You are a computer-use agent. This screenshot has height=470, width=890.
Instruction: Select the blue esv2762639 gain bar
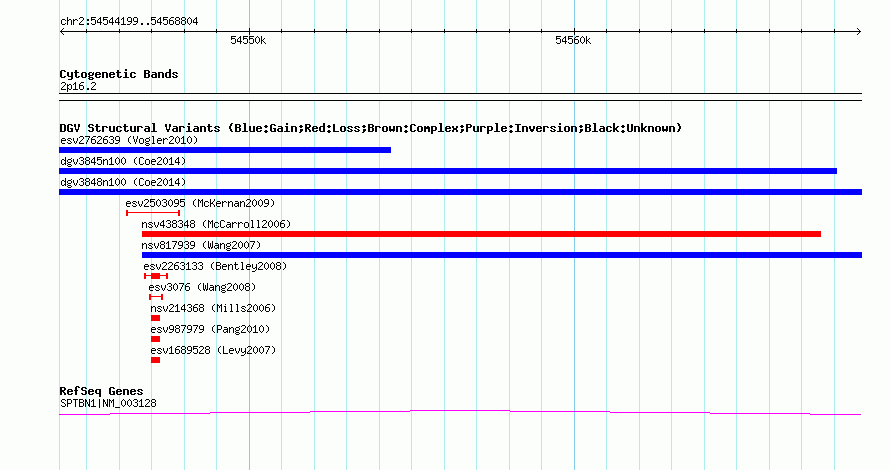pyautogui.click(x=225, y=150)
